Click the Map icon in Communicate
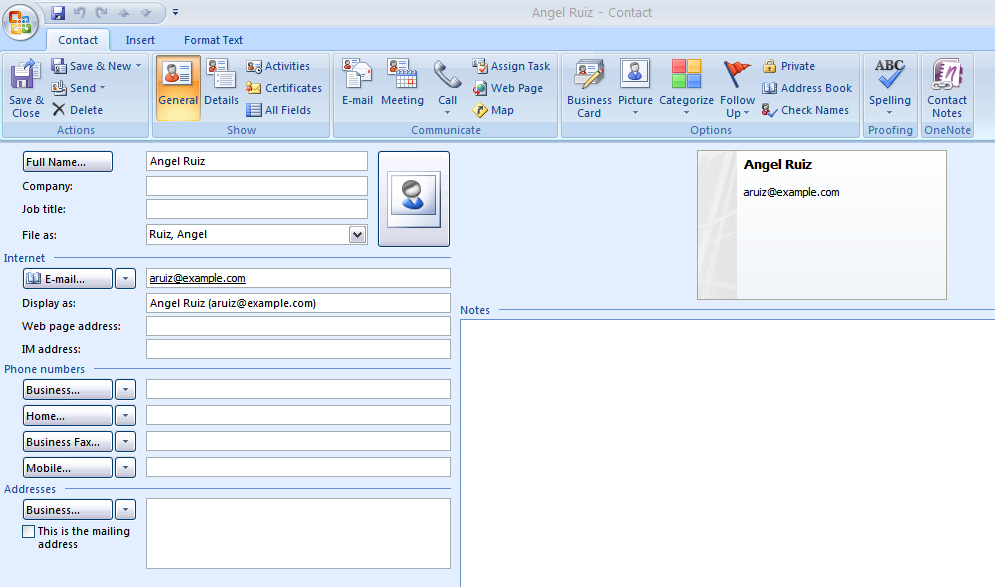Screen dimensions: 995x587 481,110
